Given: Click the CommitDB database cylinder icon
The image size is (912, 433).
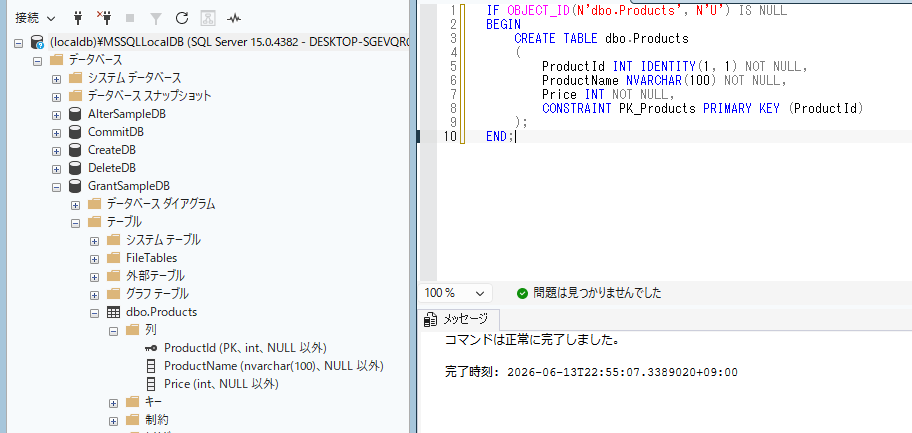Looking at the screenshot, I should pyautogui.click(x=74, y=132).
